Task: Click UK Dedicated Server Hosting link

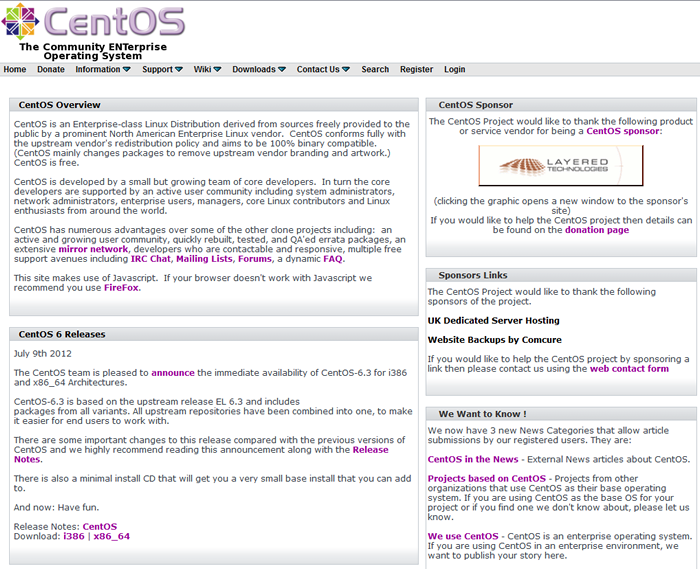Action: tap(493, 320)
